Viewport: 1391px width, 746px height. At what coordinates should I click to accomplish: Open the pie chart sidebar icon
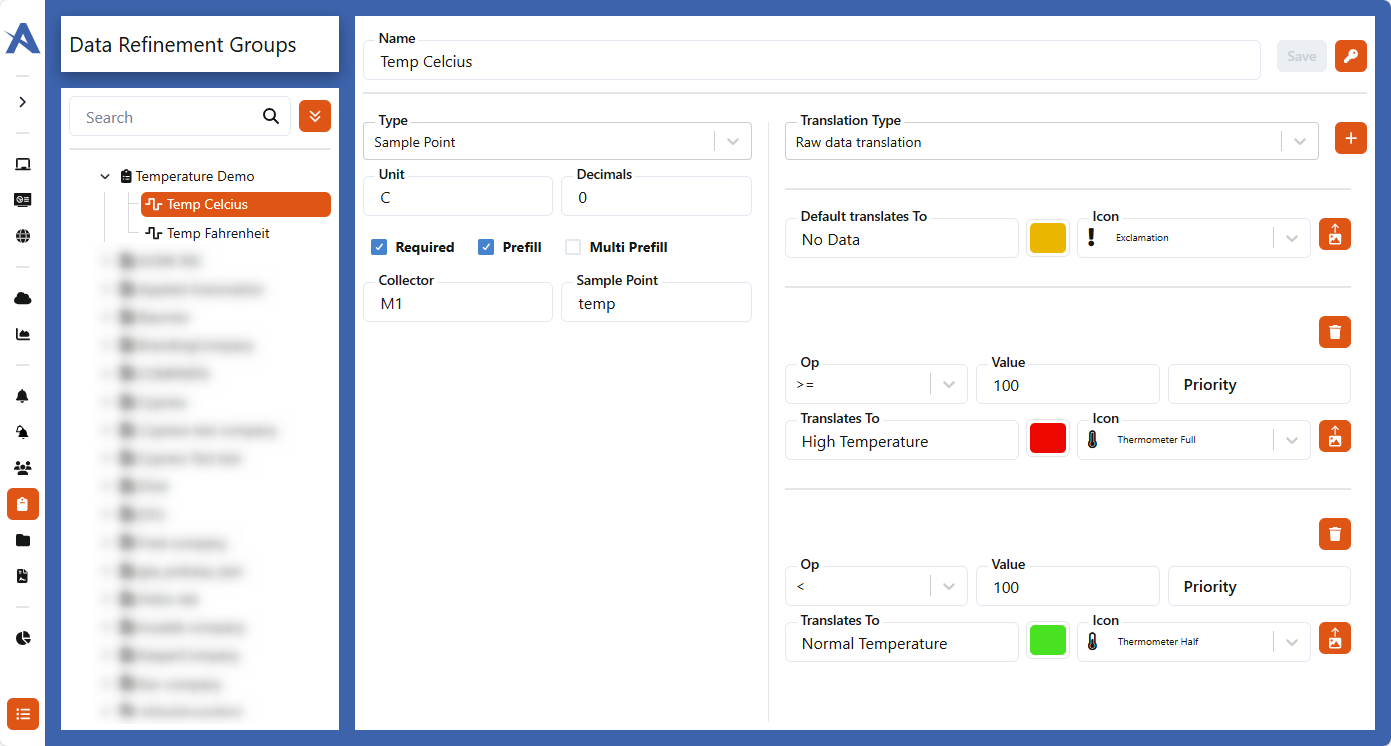click(x=23, y=638)
